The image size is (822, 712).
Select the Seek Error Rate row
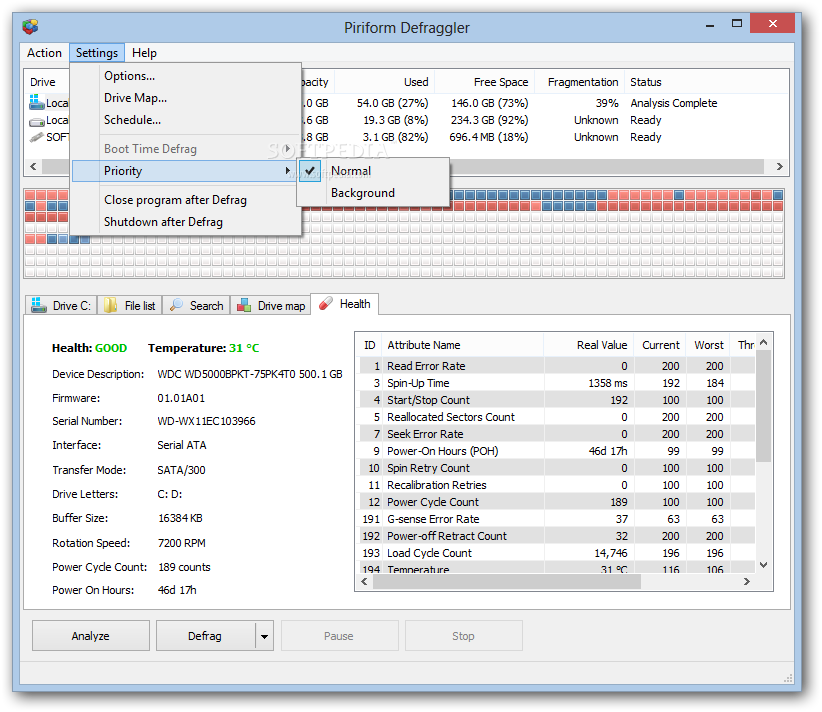[x=557, y=434]
